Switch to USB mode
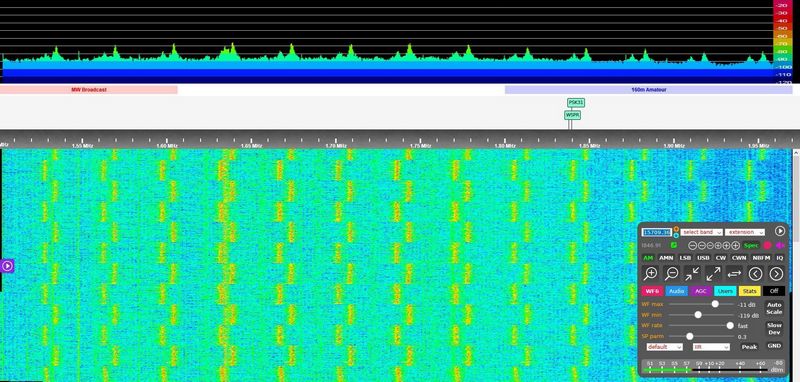800x382 pixels. pos(703,258)
